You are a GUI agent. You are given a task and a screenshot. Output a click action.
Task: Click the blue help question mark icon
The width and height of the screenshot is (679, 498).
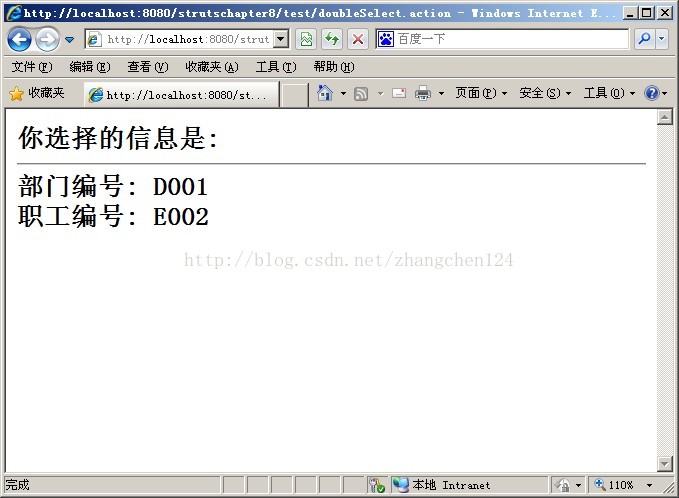(652, 93)
